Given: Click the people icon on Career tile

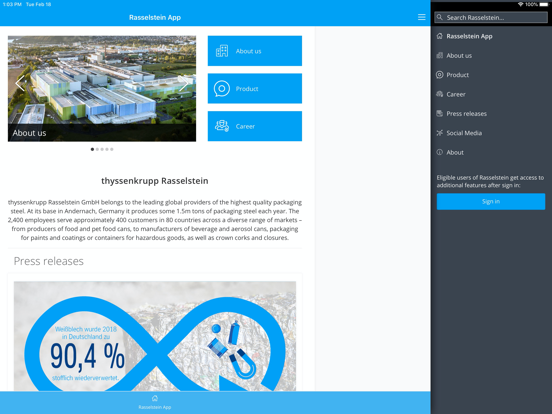Looking at the screenshot, I should 222,126.
